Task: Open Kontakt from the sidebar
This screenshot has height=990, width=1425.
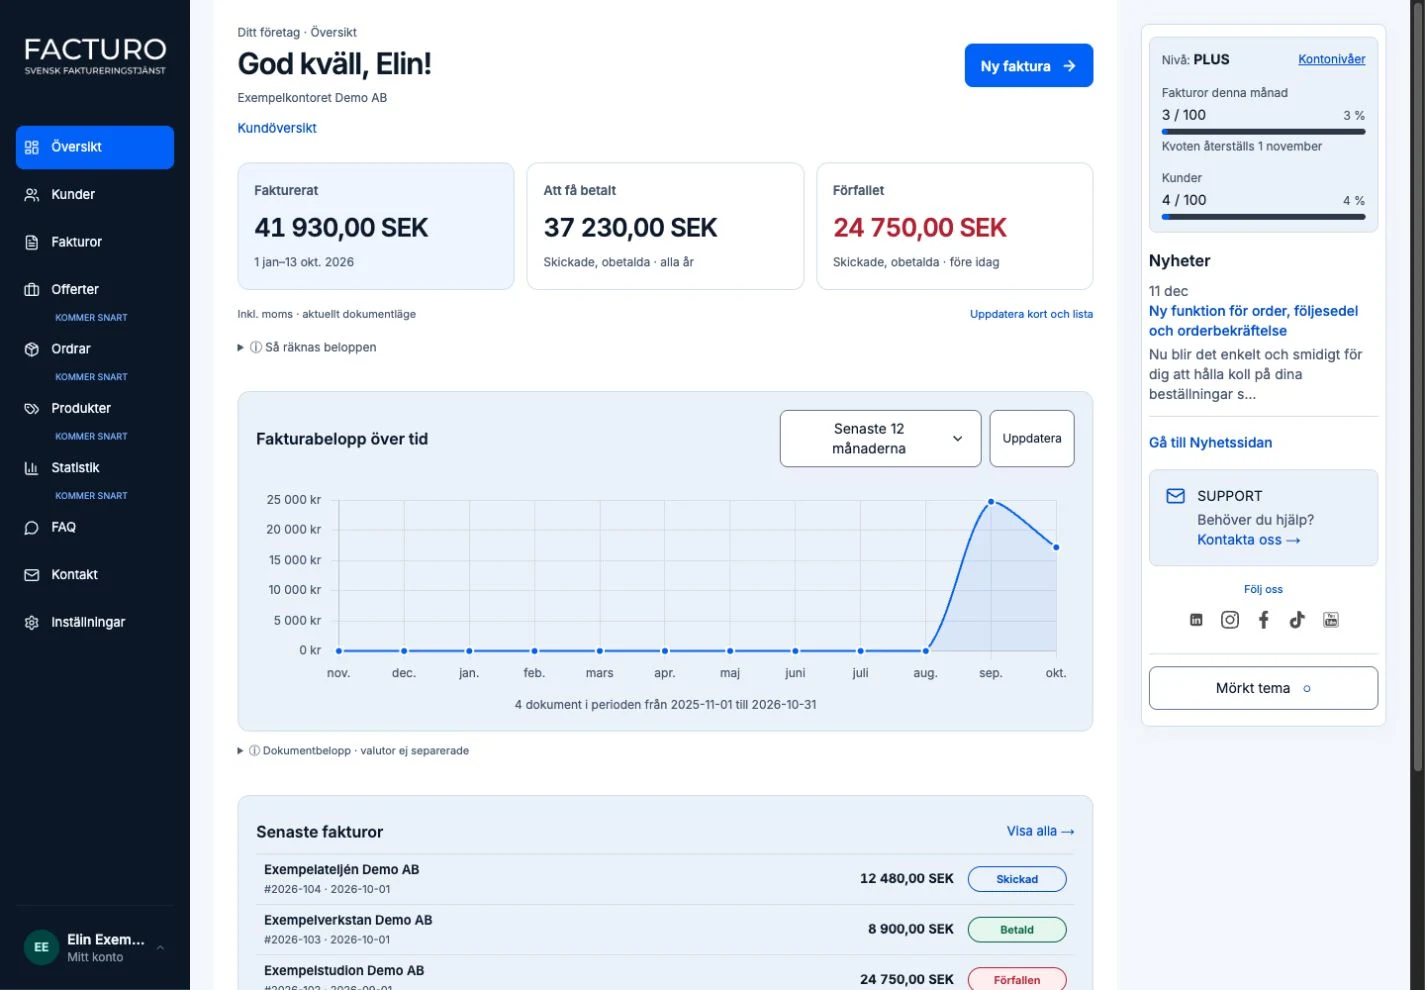Action: [95, 575]
